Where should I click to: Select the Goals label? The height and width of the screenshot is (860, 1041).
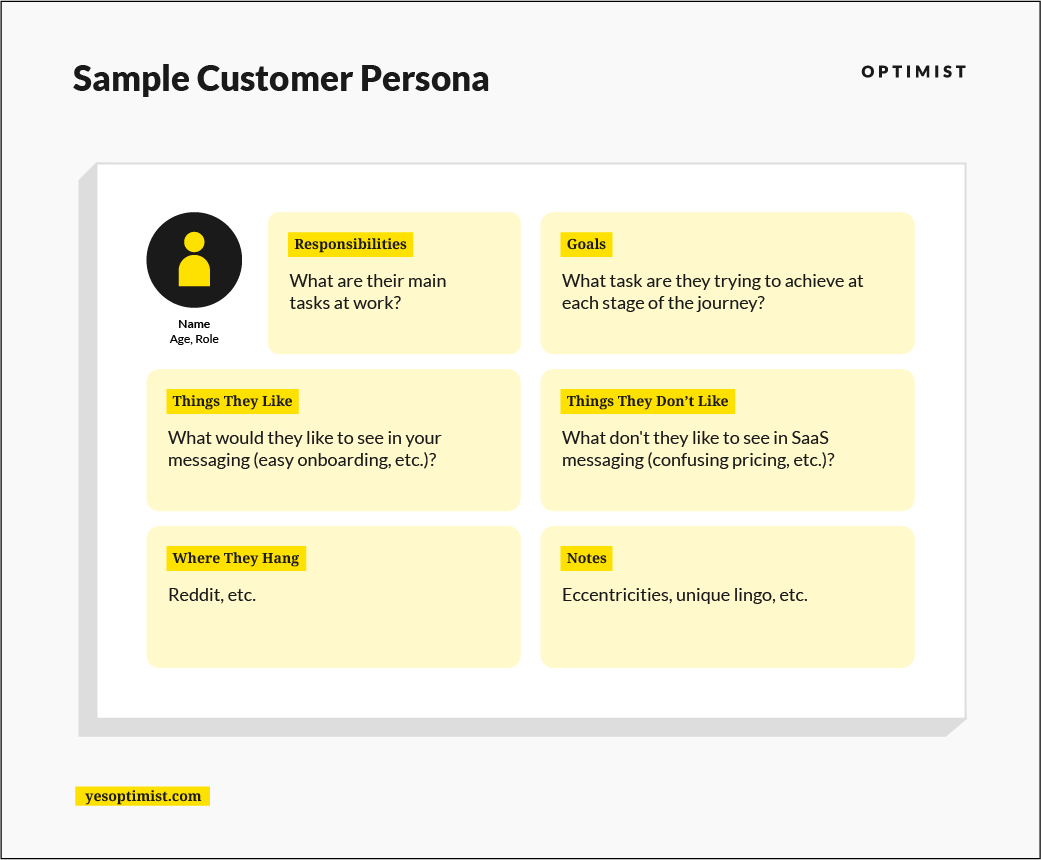pos(586,244)
